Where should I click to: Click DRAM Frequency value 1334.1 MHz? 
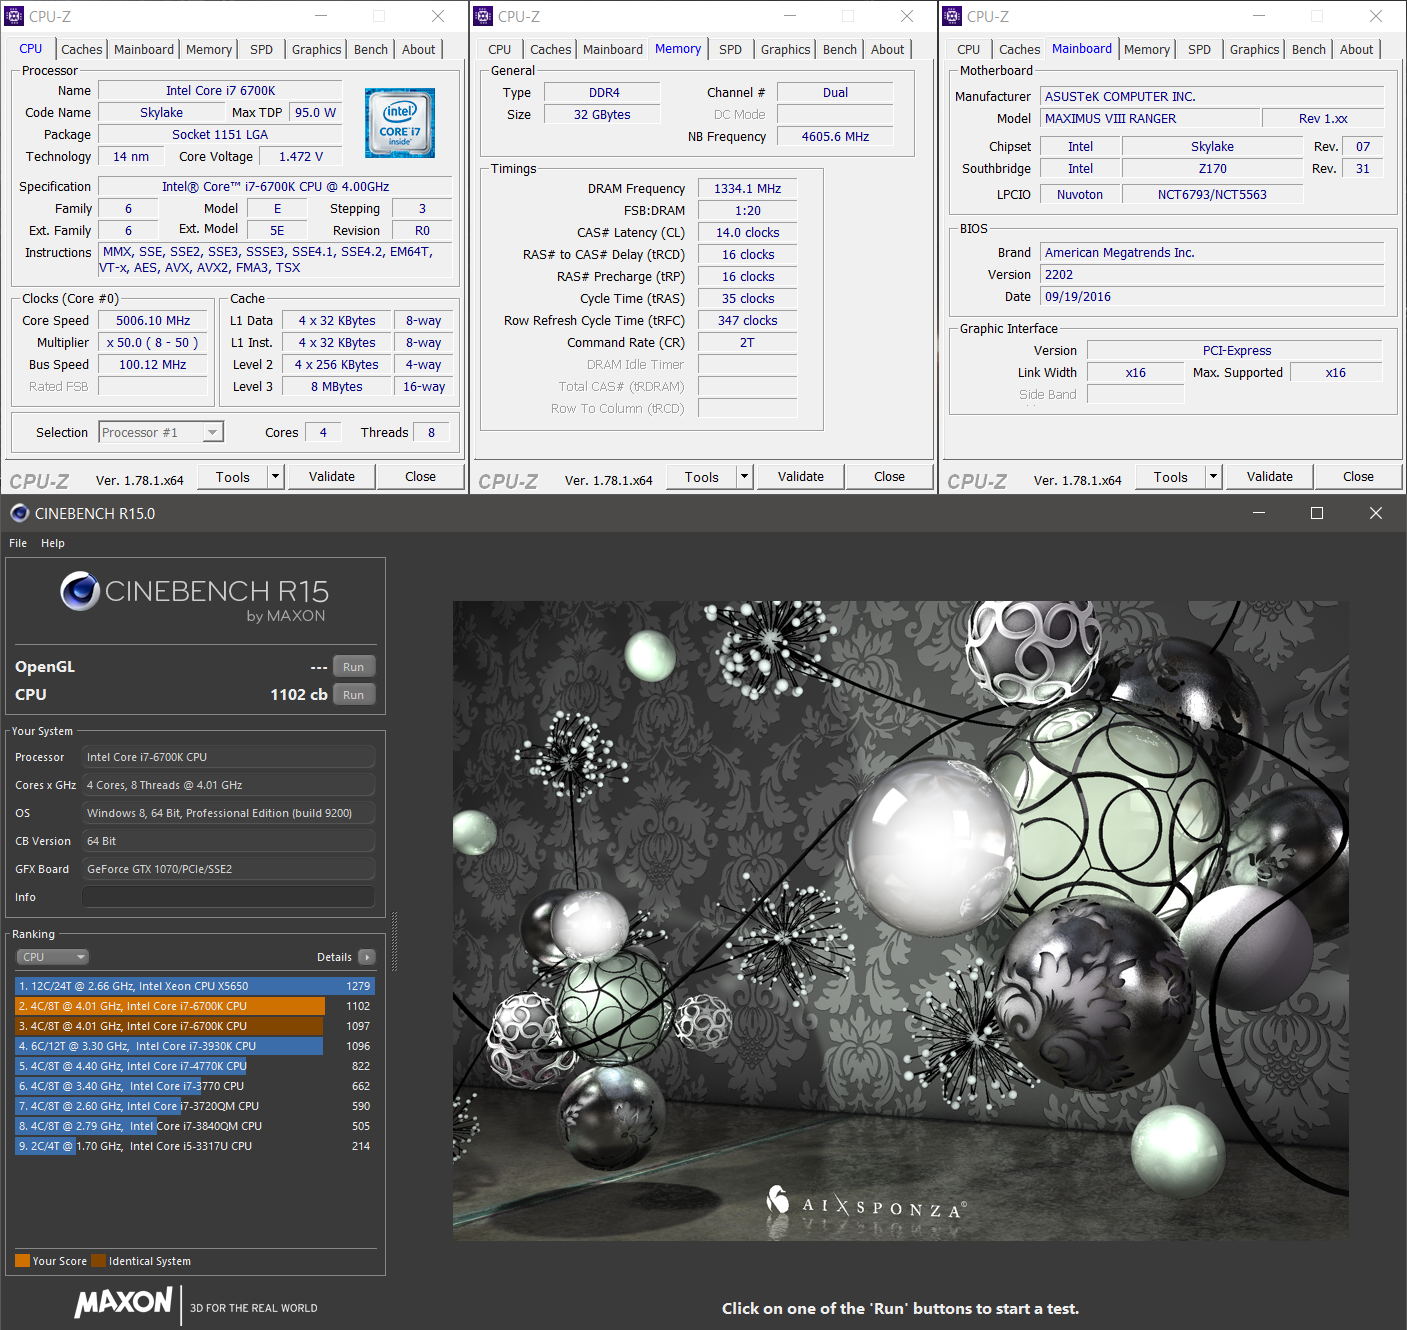point(747,189)
